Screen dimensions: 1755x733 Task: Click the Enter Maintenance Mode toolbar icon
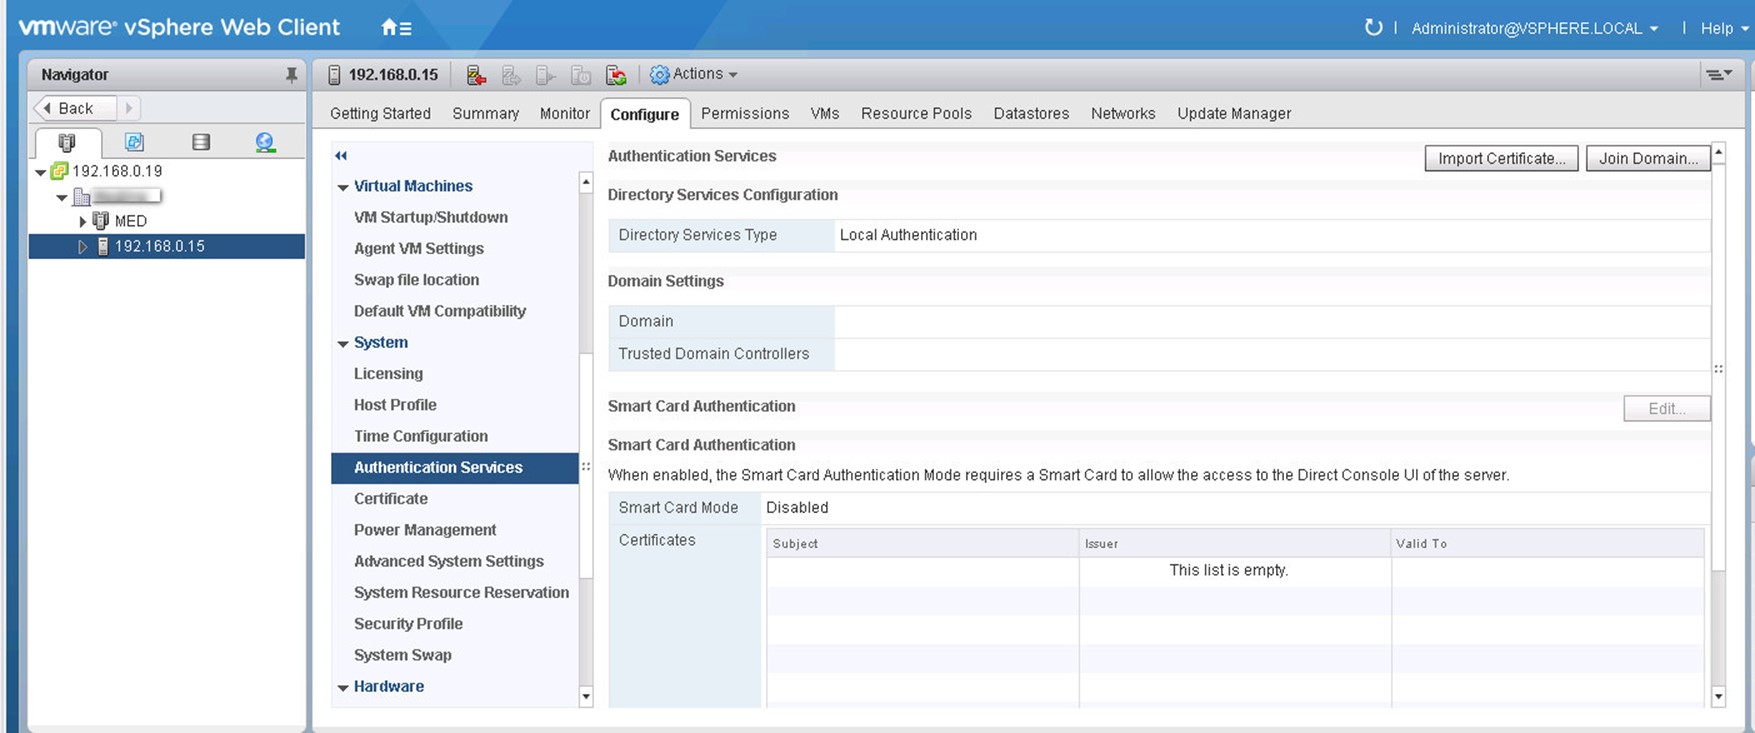coord(476,75)
